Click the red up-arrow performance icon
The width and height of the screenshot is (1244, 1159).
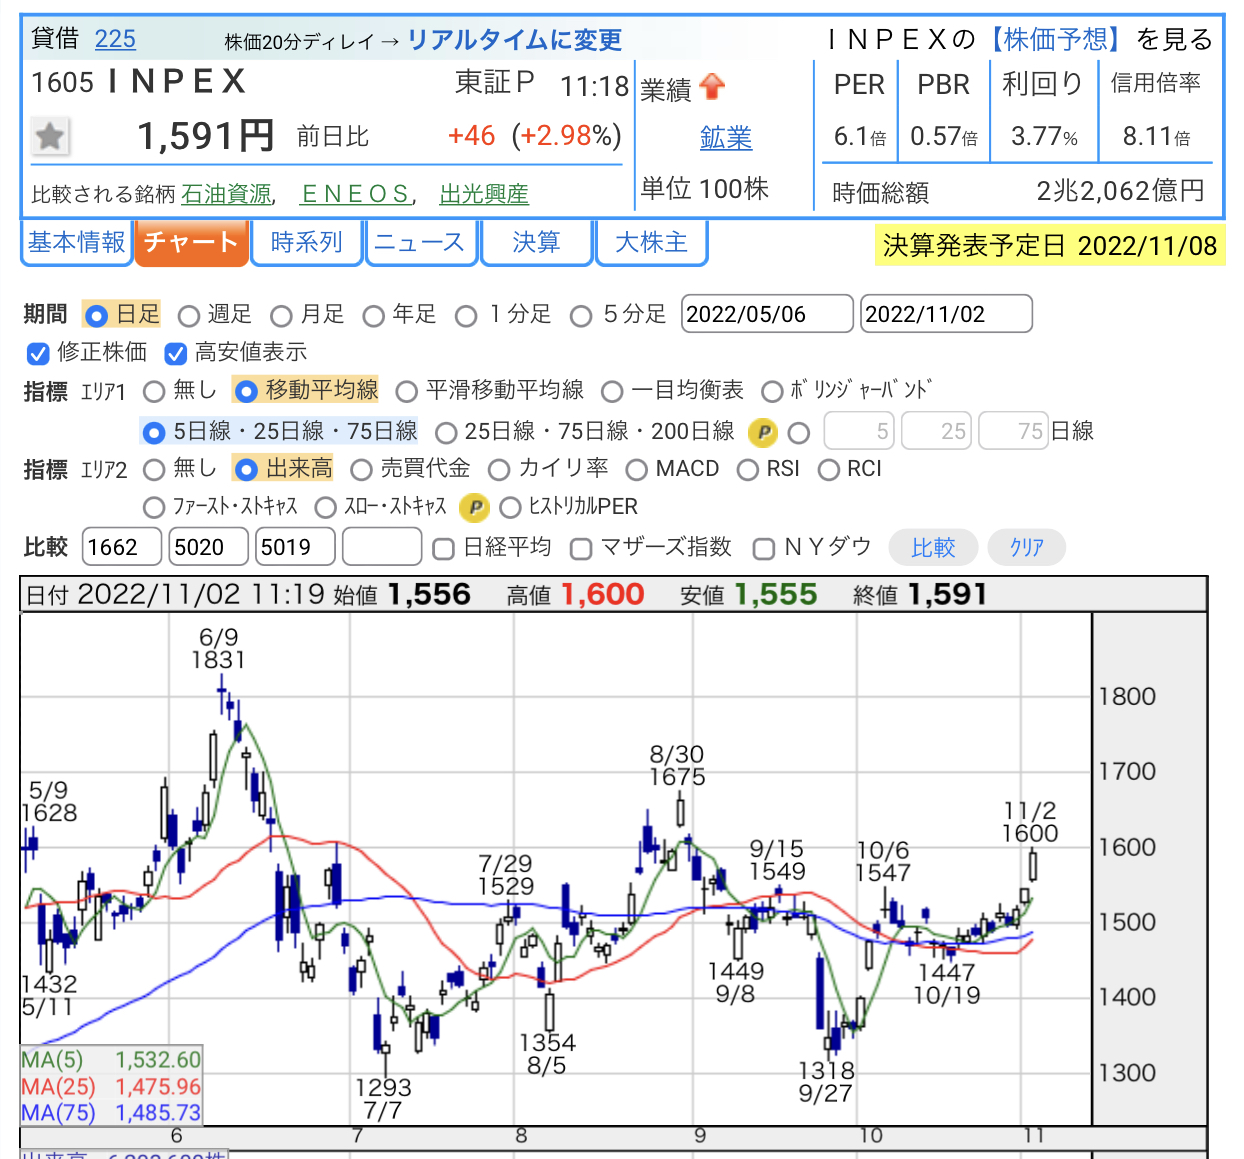tap(712, 88)
